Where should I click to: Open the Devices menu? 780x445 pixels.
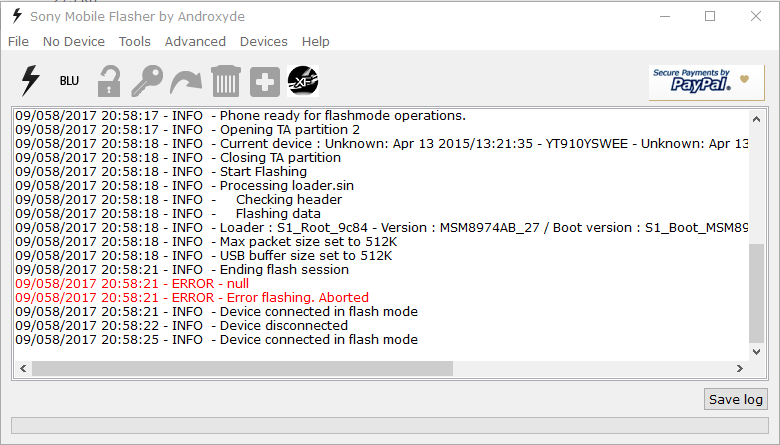coord(264,42)
